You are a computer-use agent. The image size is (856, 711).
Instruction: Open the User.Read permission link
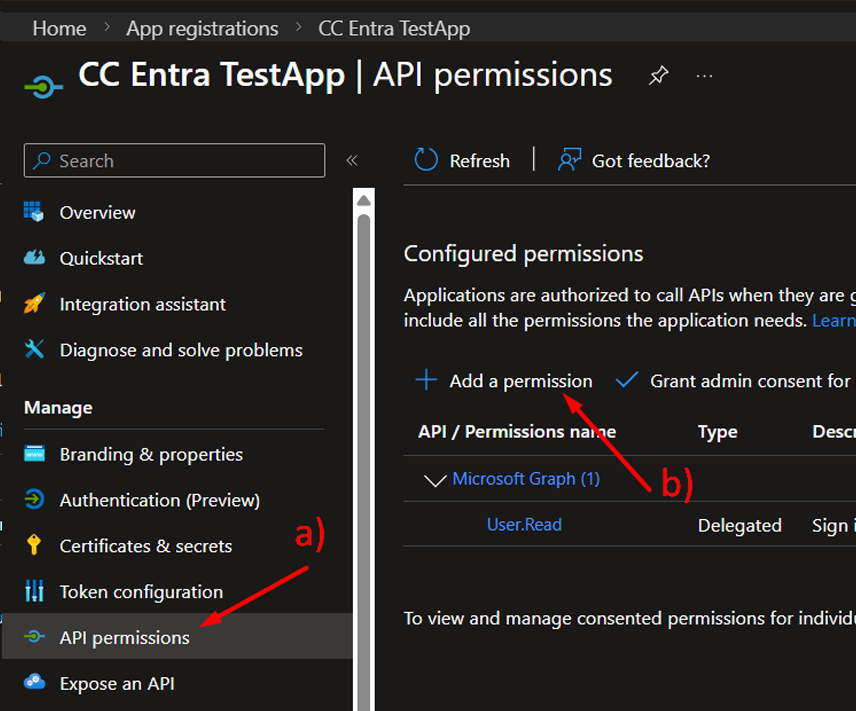524,525
